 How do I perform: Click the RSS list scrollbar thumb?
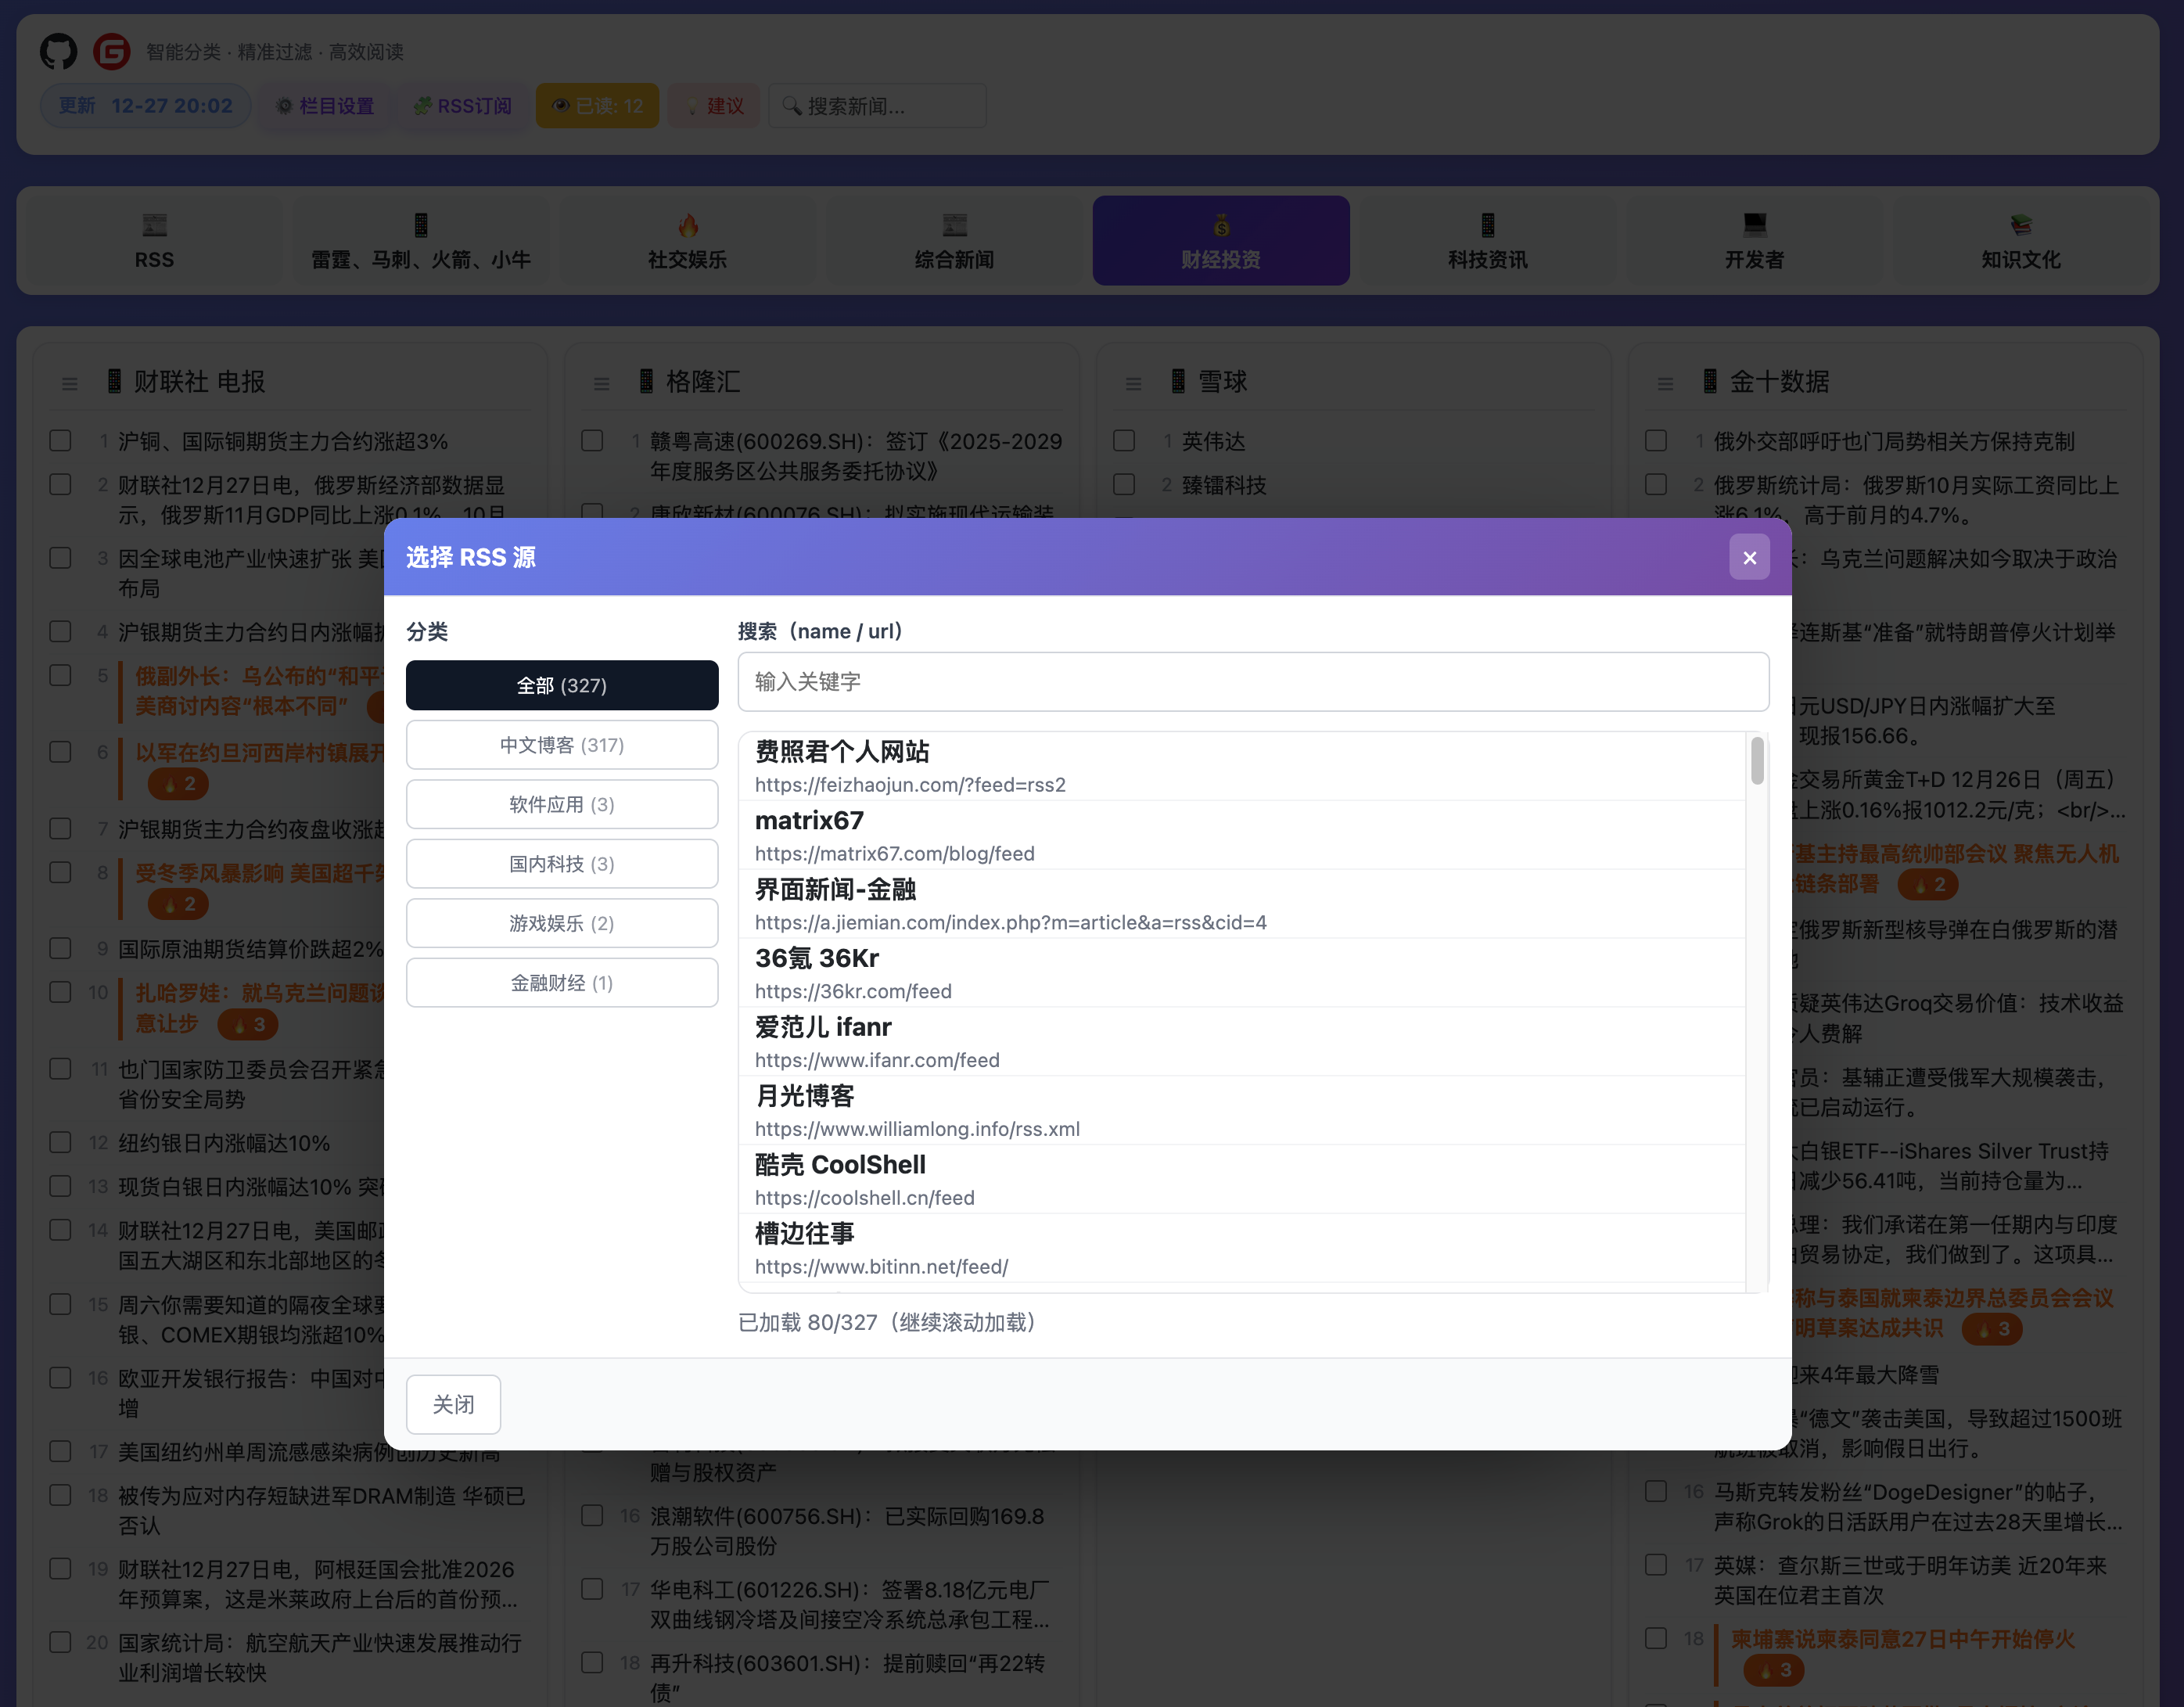(x=1757, y=761)
